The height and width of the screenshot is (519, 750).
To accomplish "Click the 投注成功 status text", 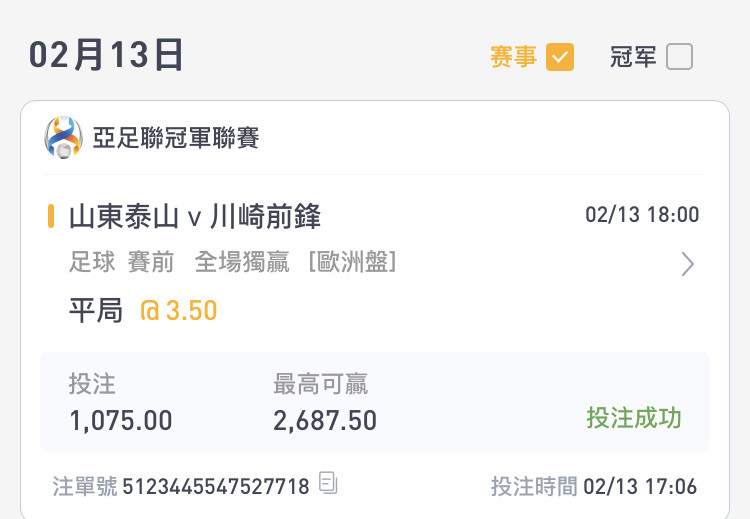I will click(634, 418).
